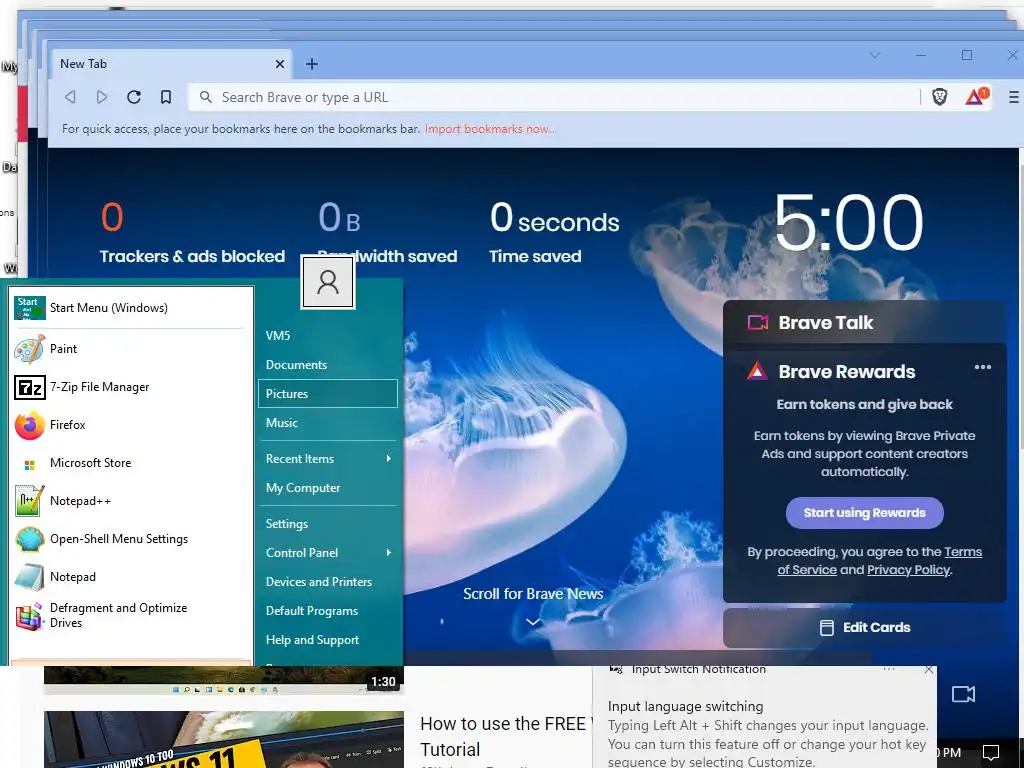Open Settings from Start Menu
Screen dimensions: 1024x768
[328, 524]
